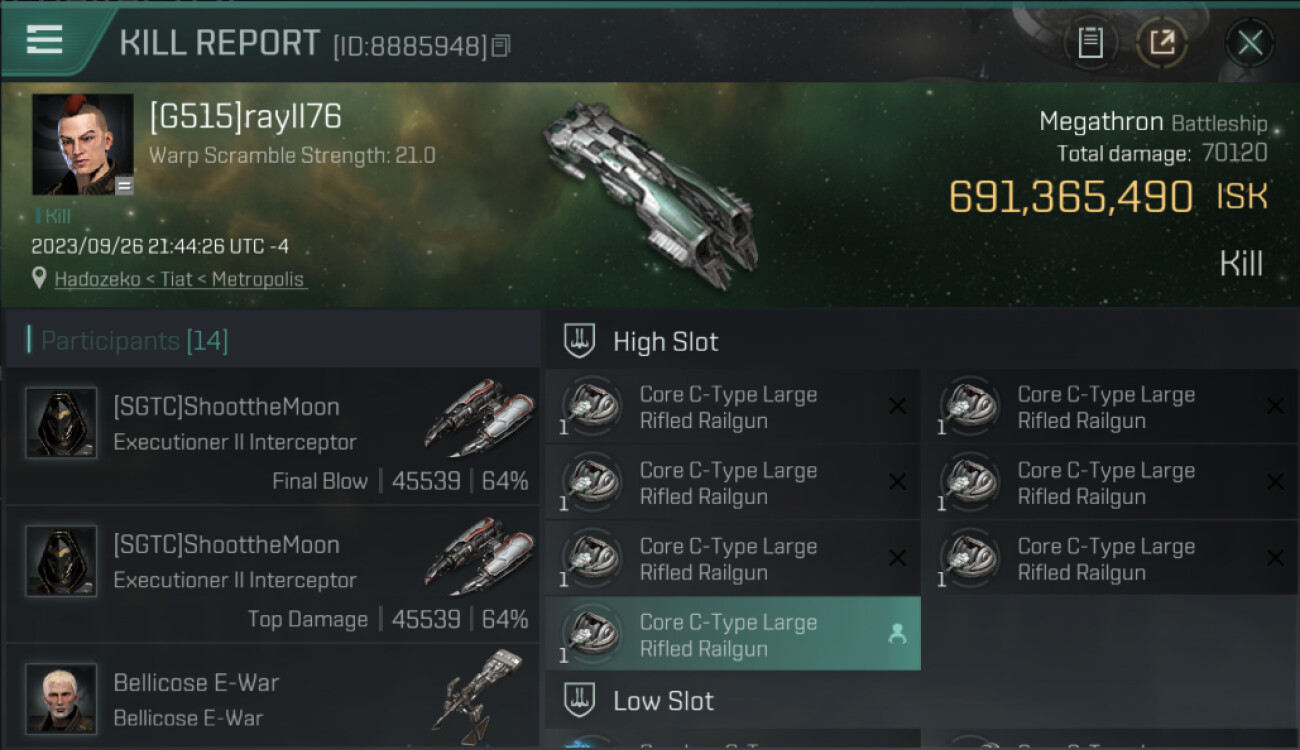Click X on top-right column railgun entry
Image resolution: width=1300 pixels, height=750 pixels.
point(1275,406)
